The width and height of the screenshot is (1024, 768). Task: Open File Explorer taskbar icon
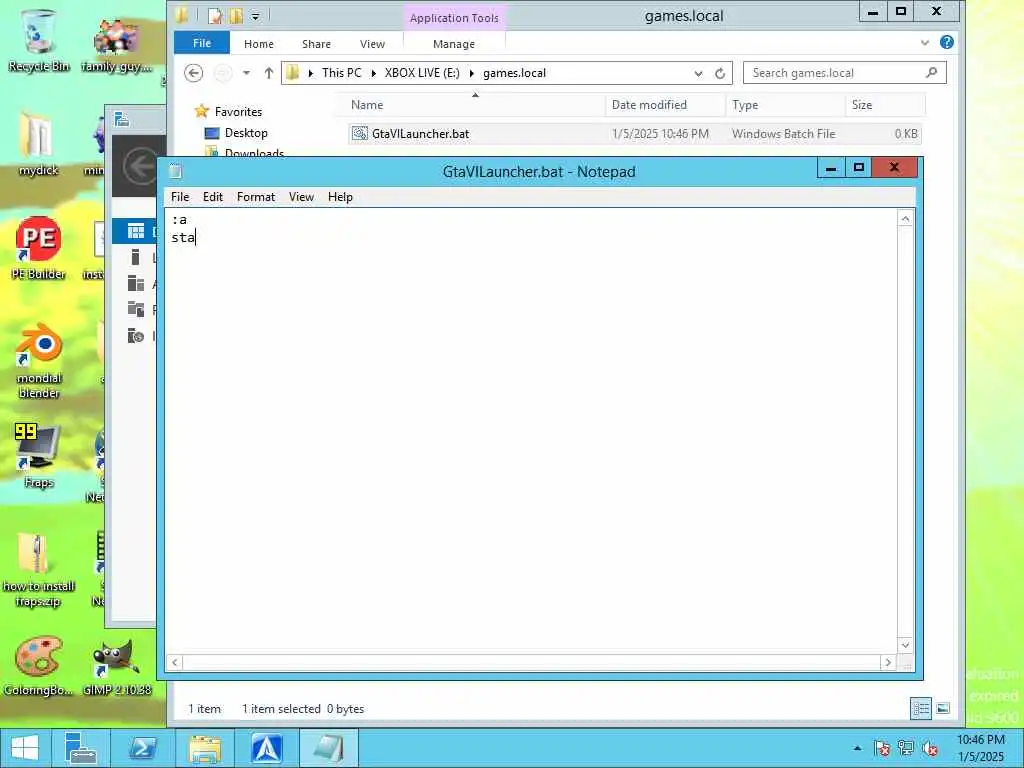coord(204,748)
